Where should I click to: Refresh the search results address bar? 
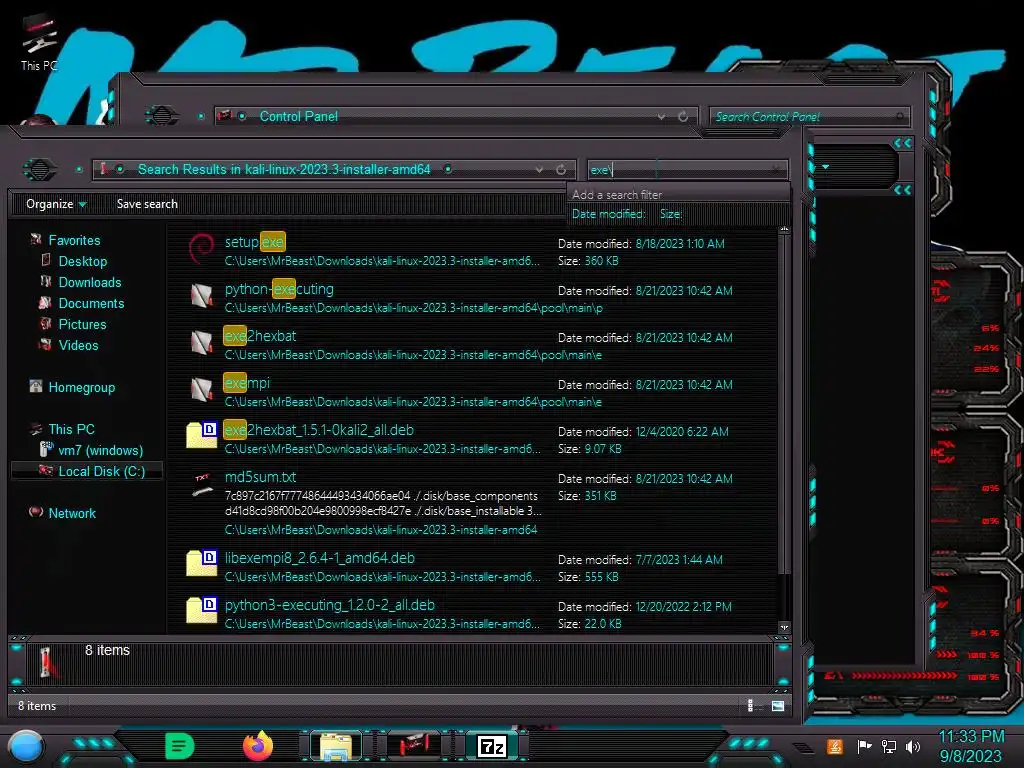[x=561, y=170]
